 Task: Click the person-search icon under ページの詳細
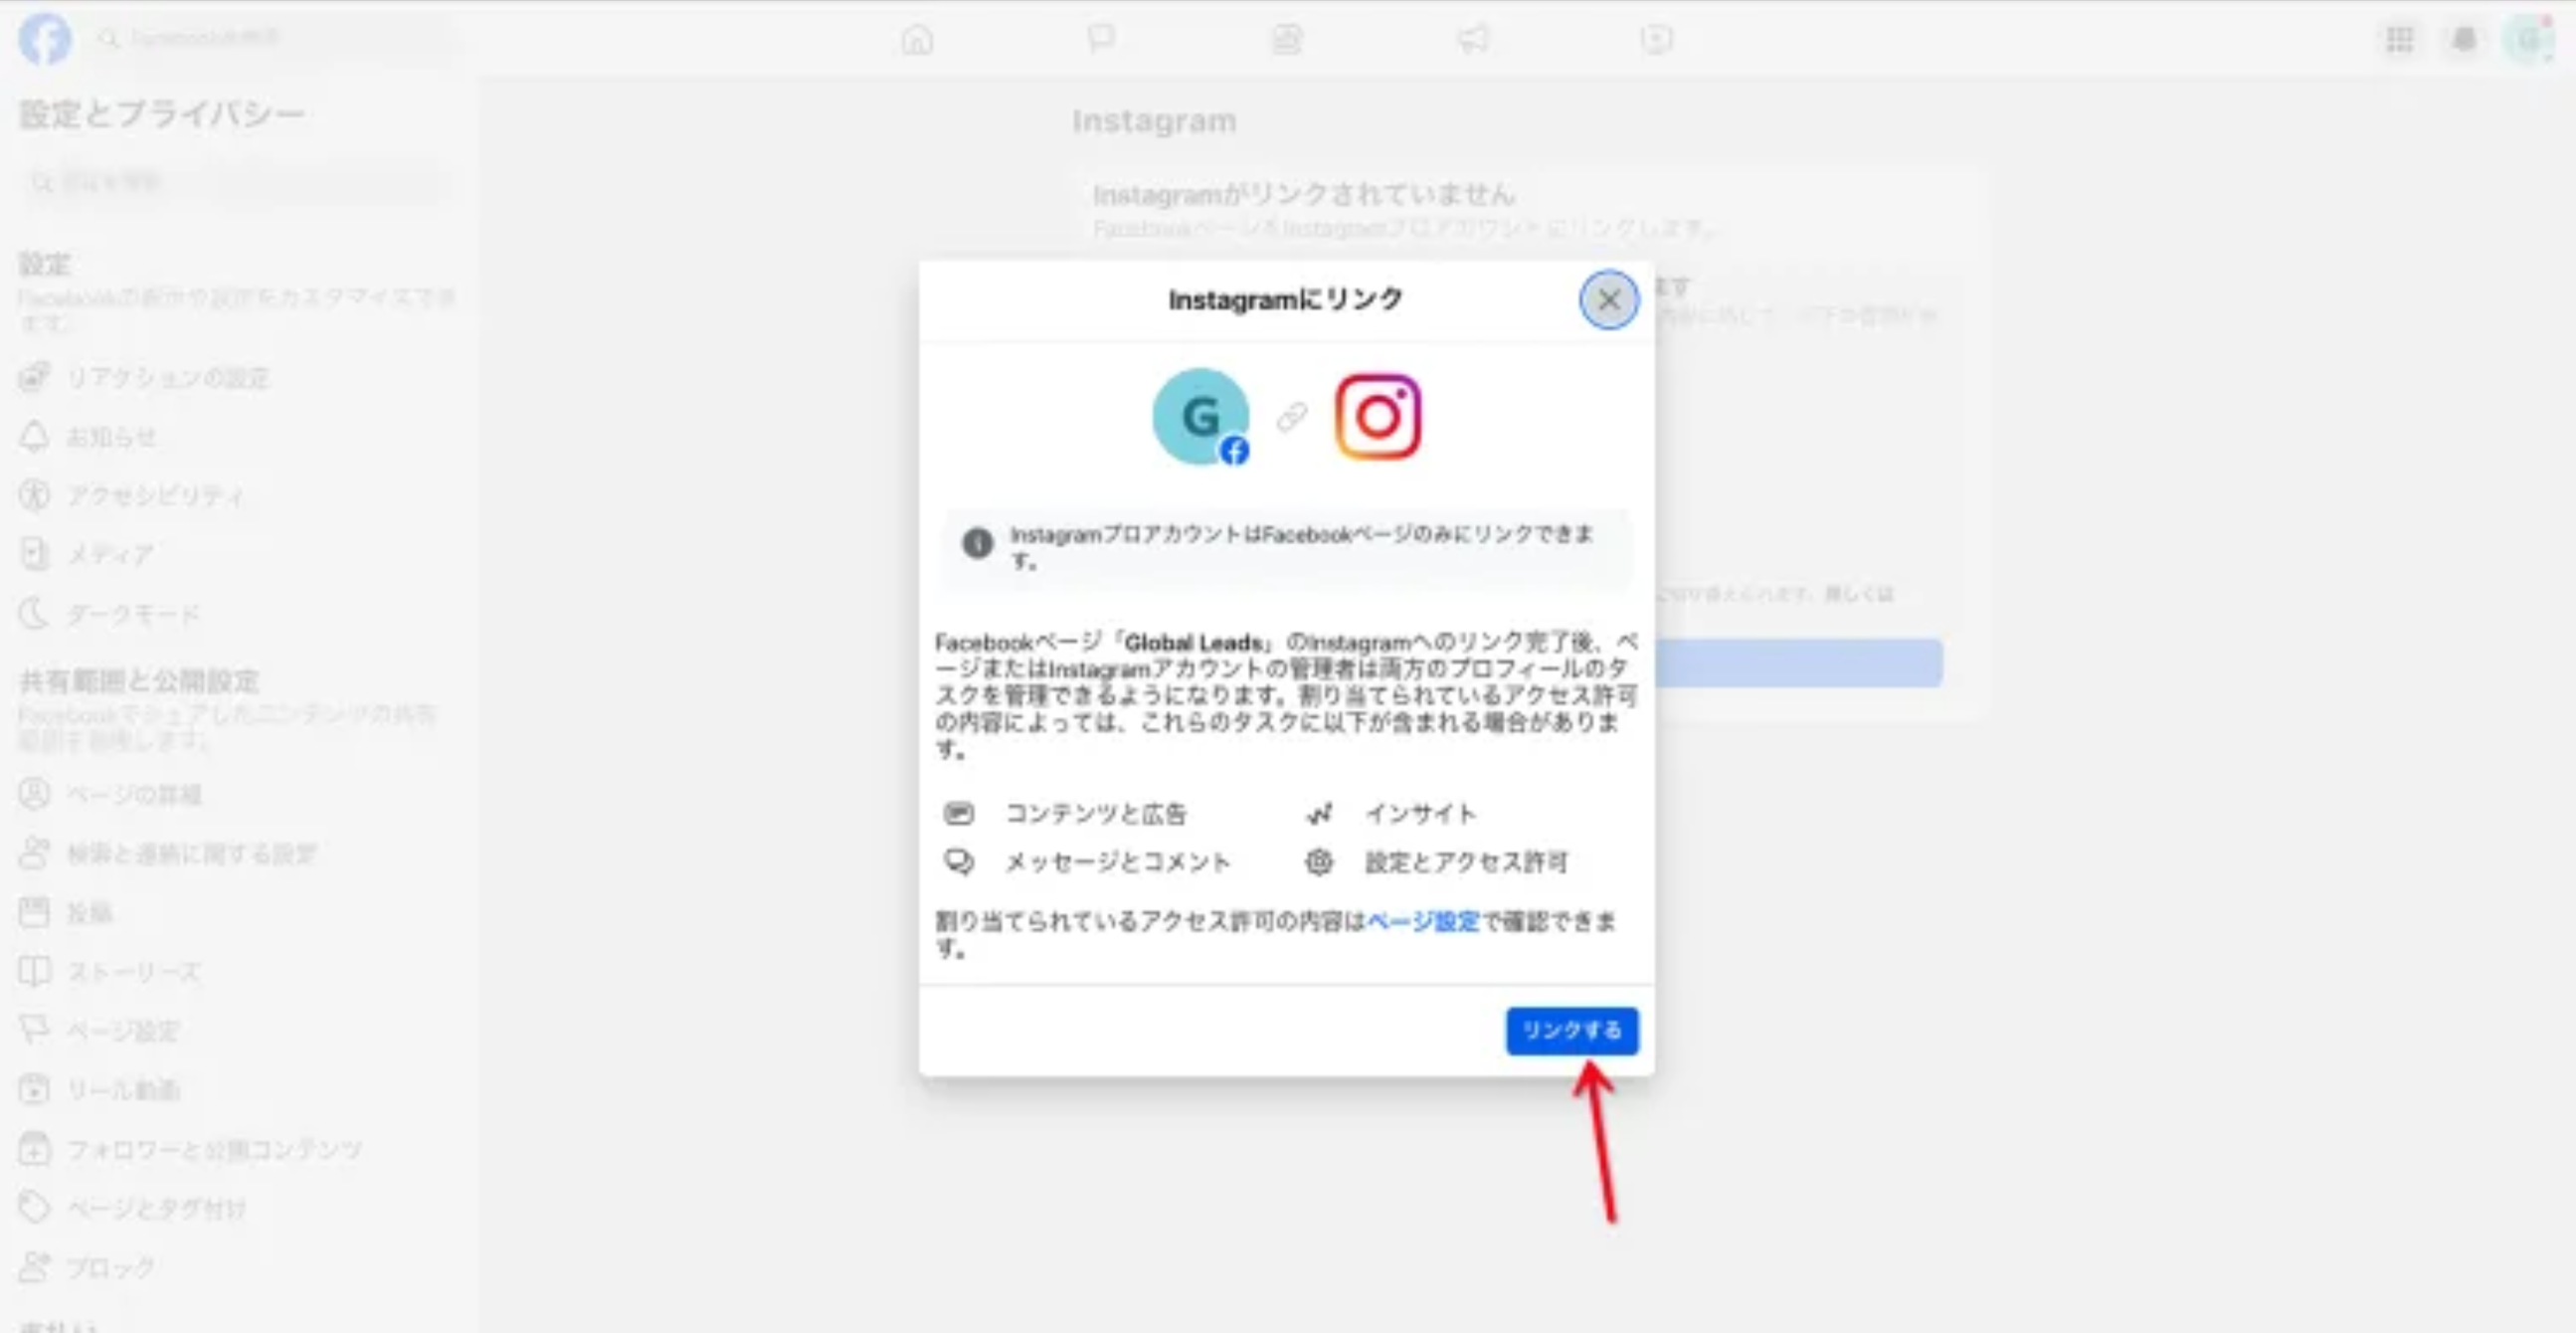(x=34, y=853)
